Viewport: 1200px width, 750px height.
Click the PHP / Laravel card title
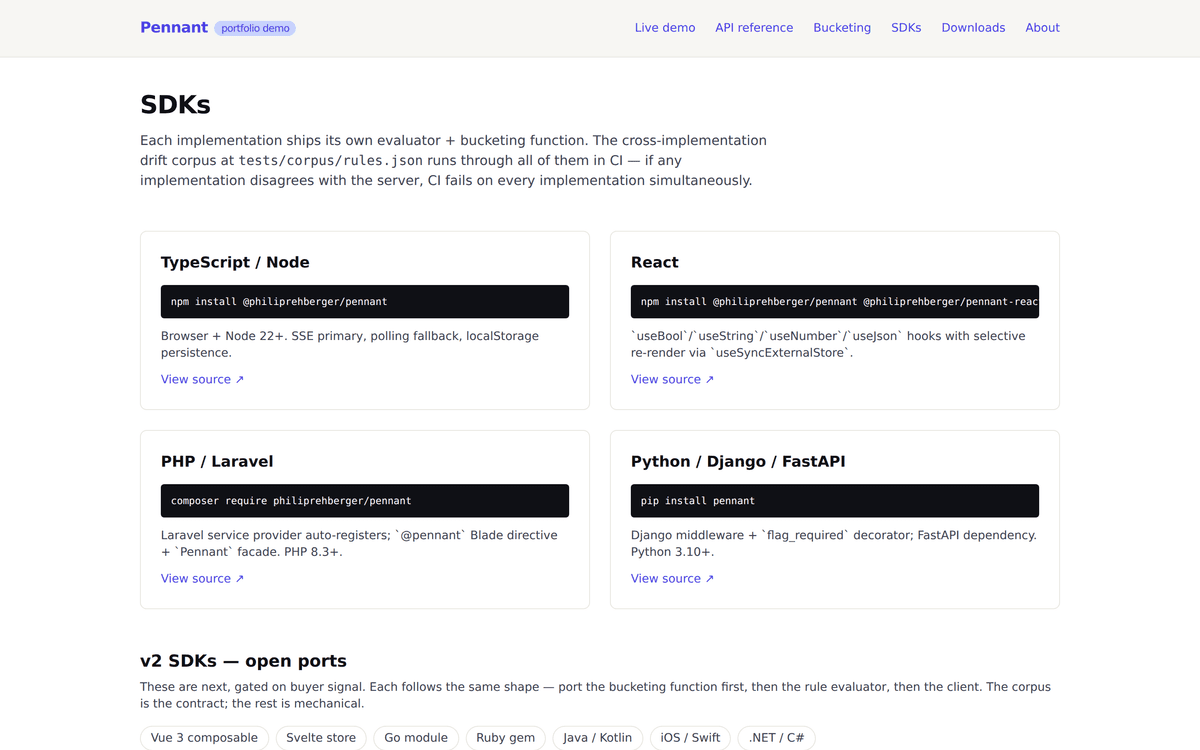[217, 461]
